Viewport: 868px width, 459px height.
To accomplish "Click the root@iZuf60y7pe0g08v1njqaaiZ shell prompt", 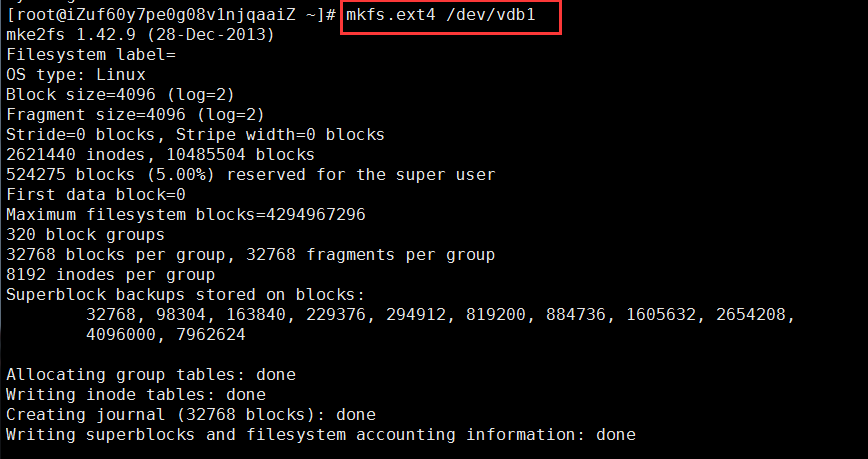I will point(170,16).
